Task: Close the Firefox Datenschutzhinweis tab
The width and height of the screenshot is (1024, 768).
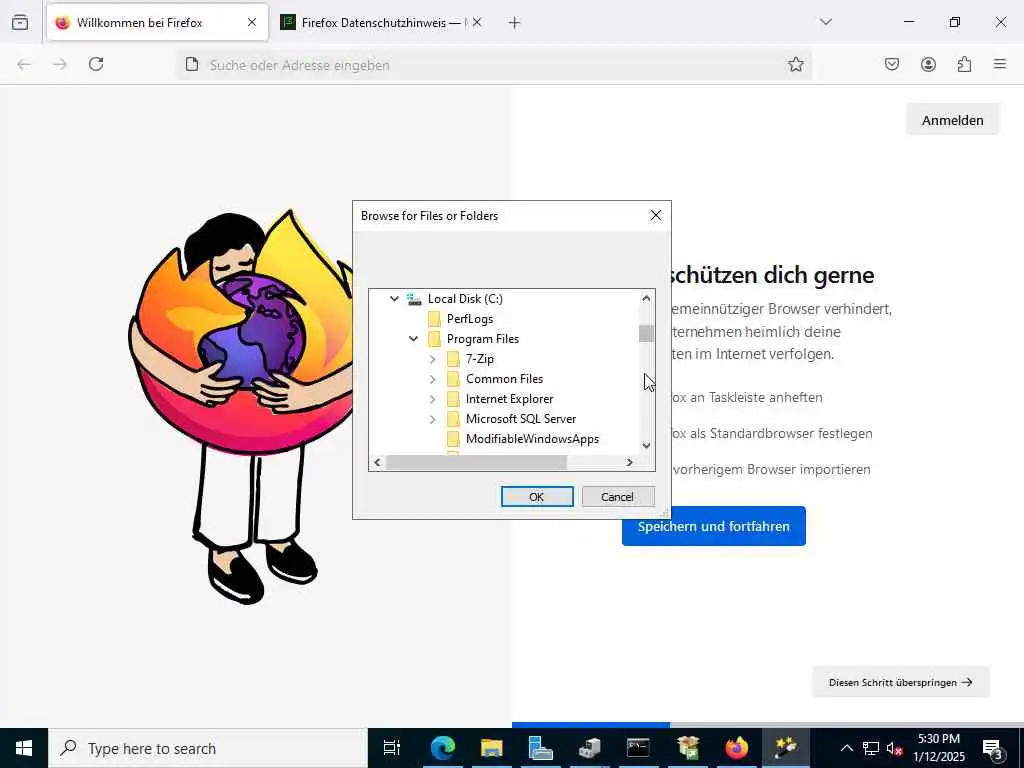Action: click(477, 22)
